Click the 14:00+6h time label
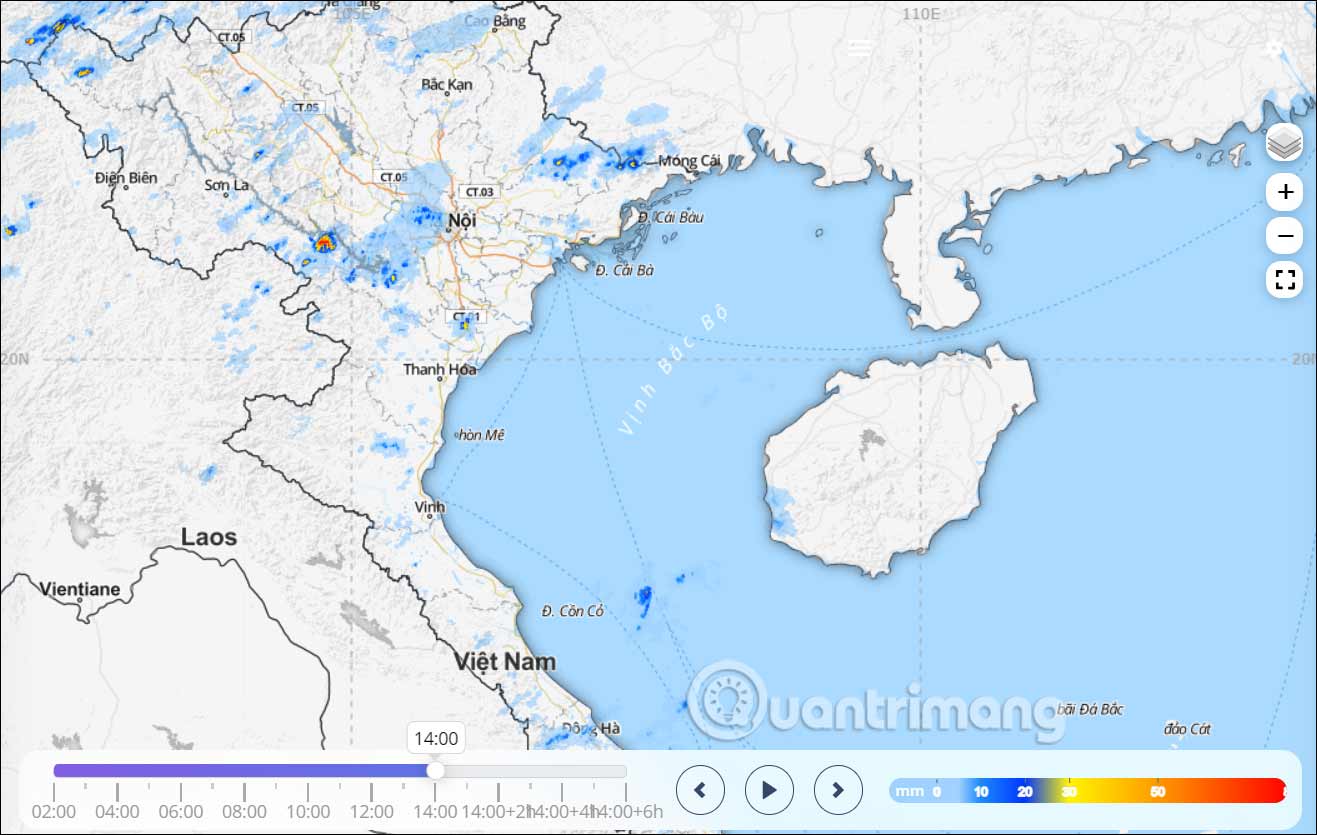Viewport: 1317px width, 835px height. tap(625, 813)
